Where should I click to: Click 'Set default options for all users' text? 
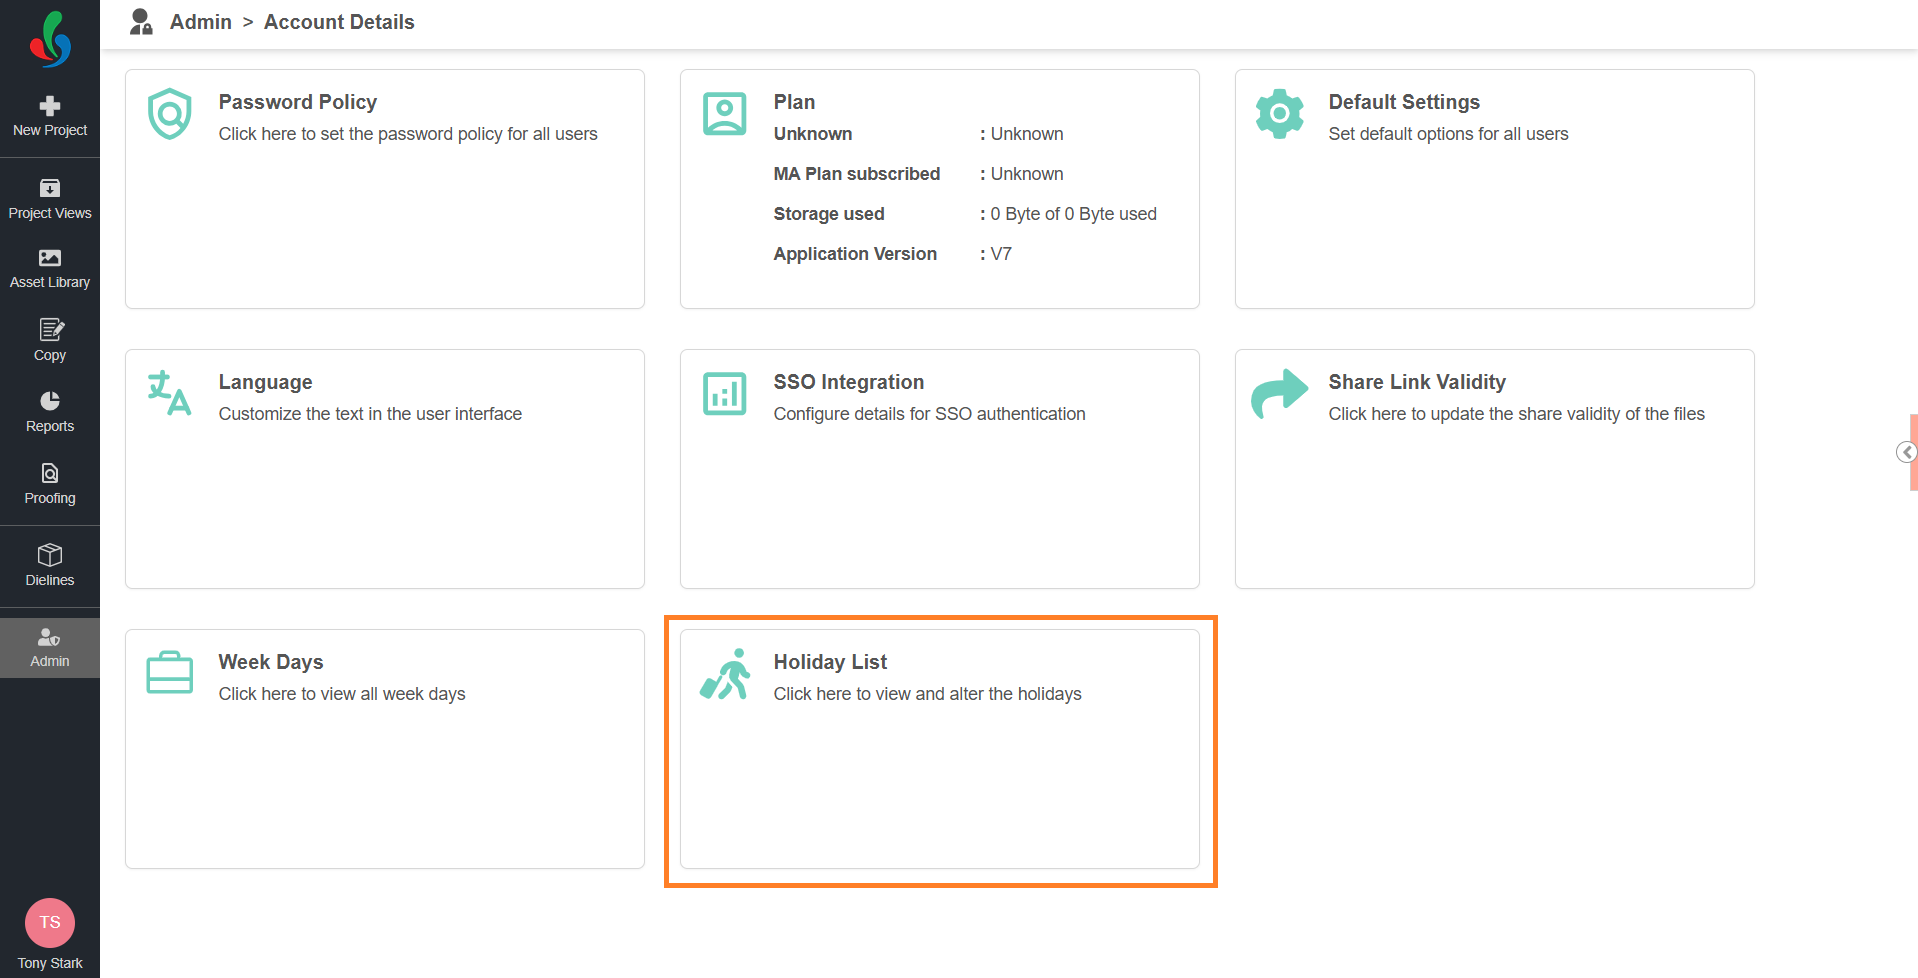[x=1449, y=134]
